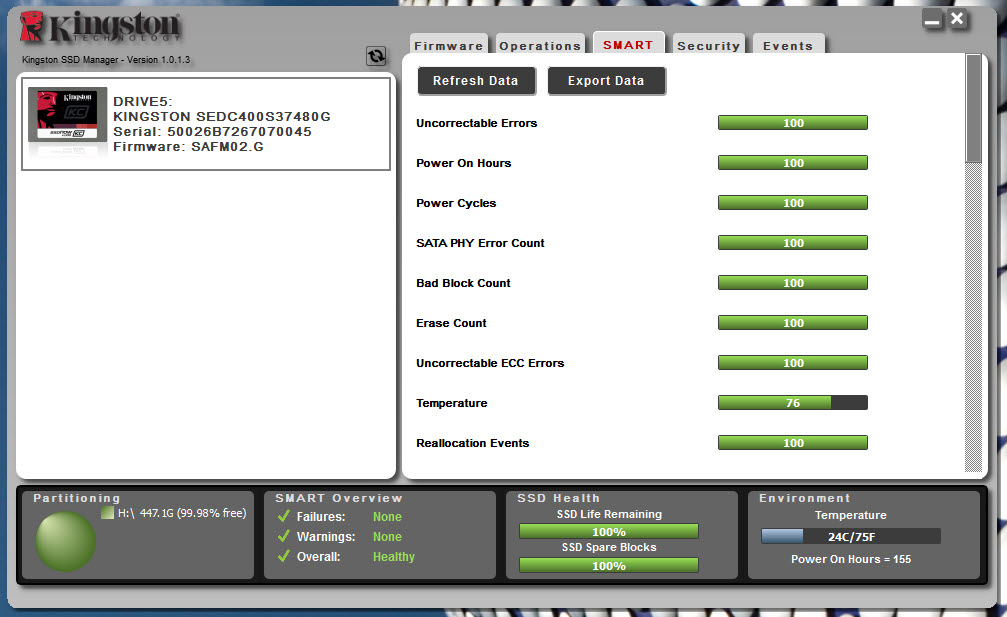This screenshot has height=617, width=1007.
Task: Click the SATA PHY Error Count label
Action: 480,243
